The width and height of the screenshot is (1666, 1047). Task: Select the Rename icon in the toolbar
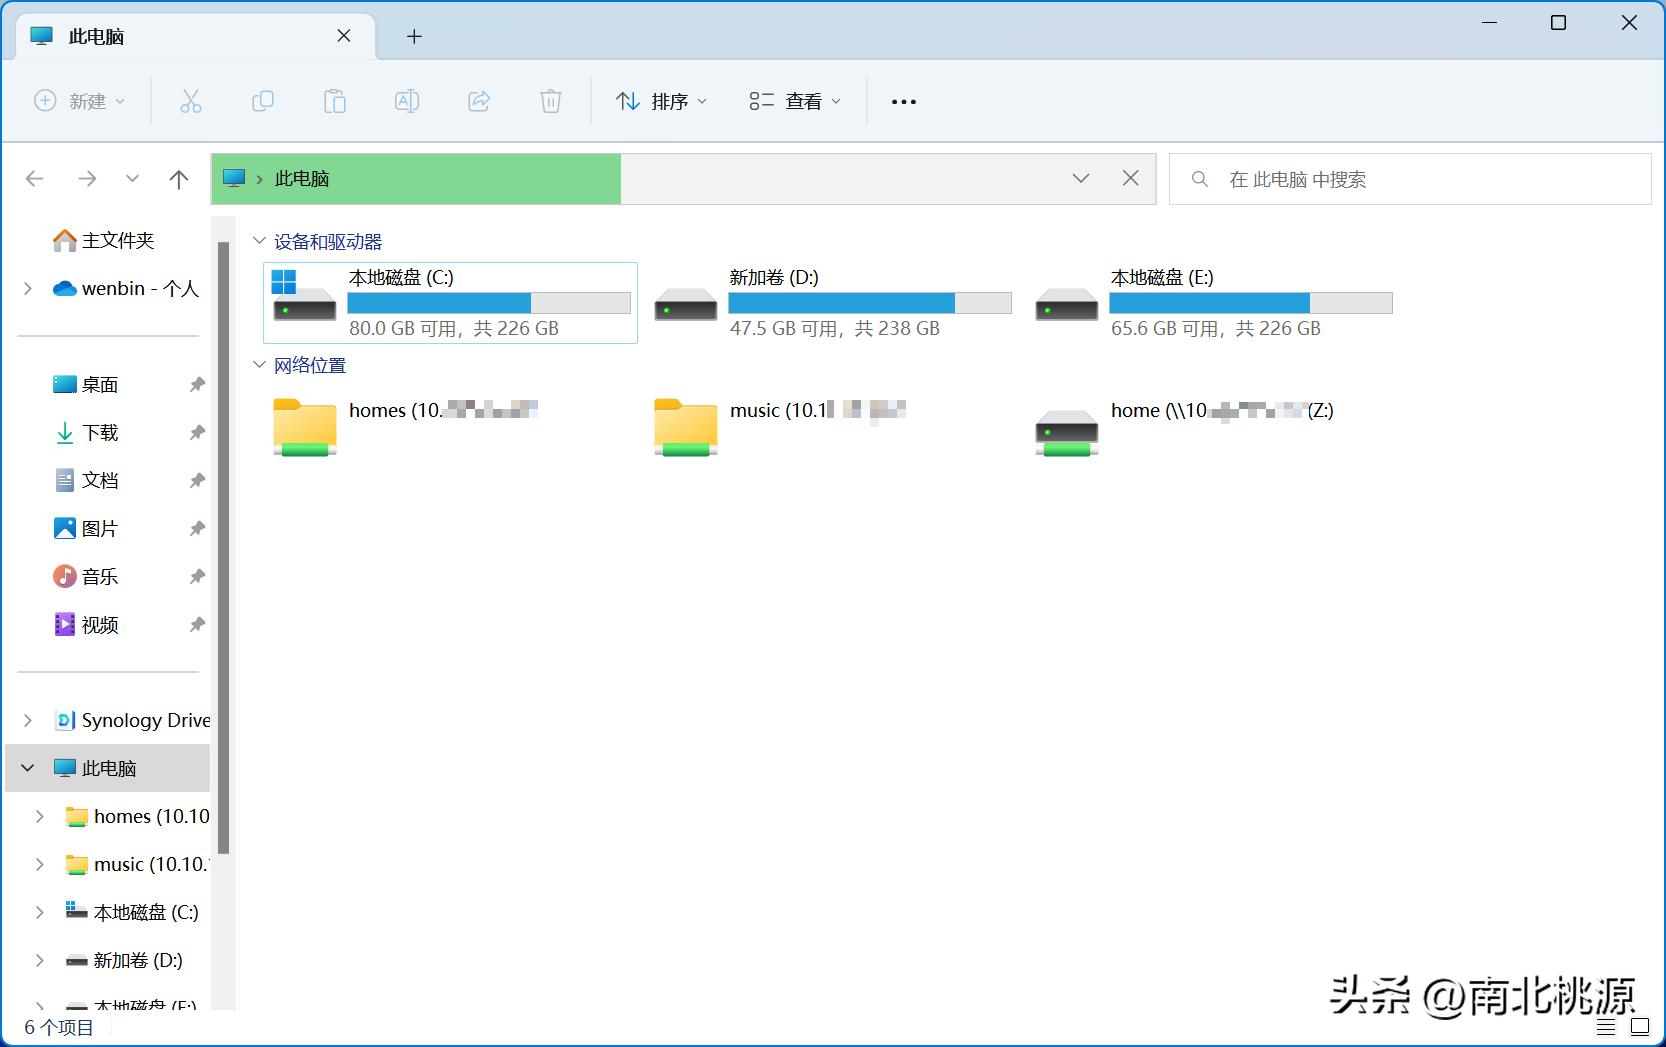pyautogui.click(x=407, y=101)
